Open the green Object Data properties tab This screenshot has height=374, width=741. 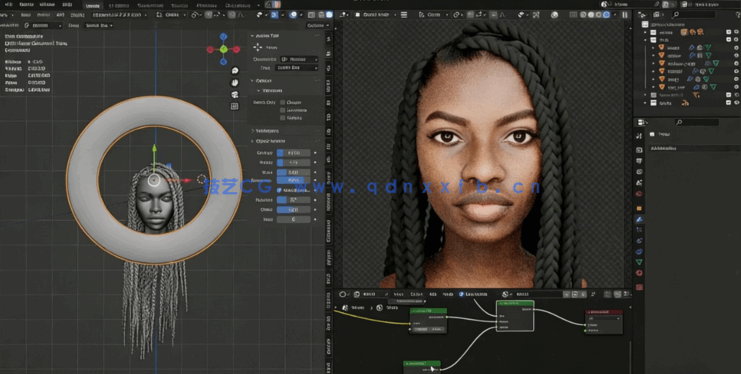[x=639, y=262]
